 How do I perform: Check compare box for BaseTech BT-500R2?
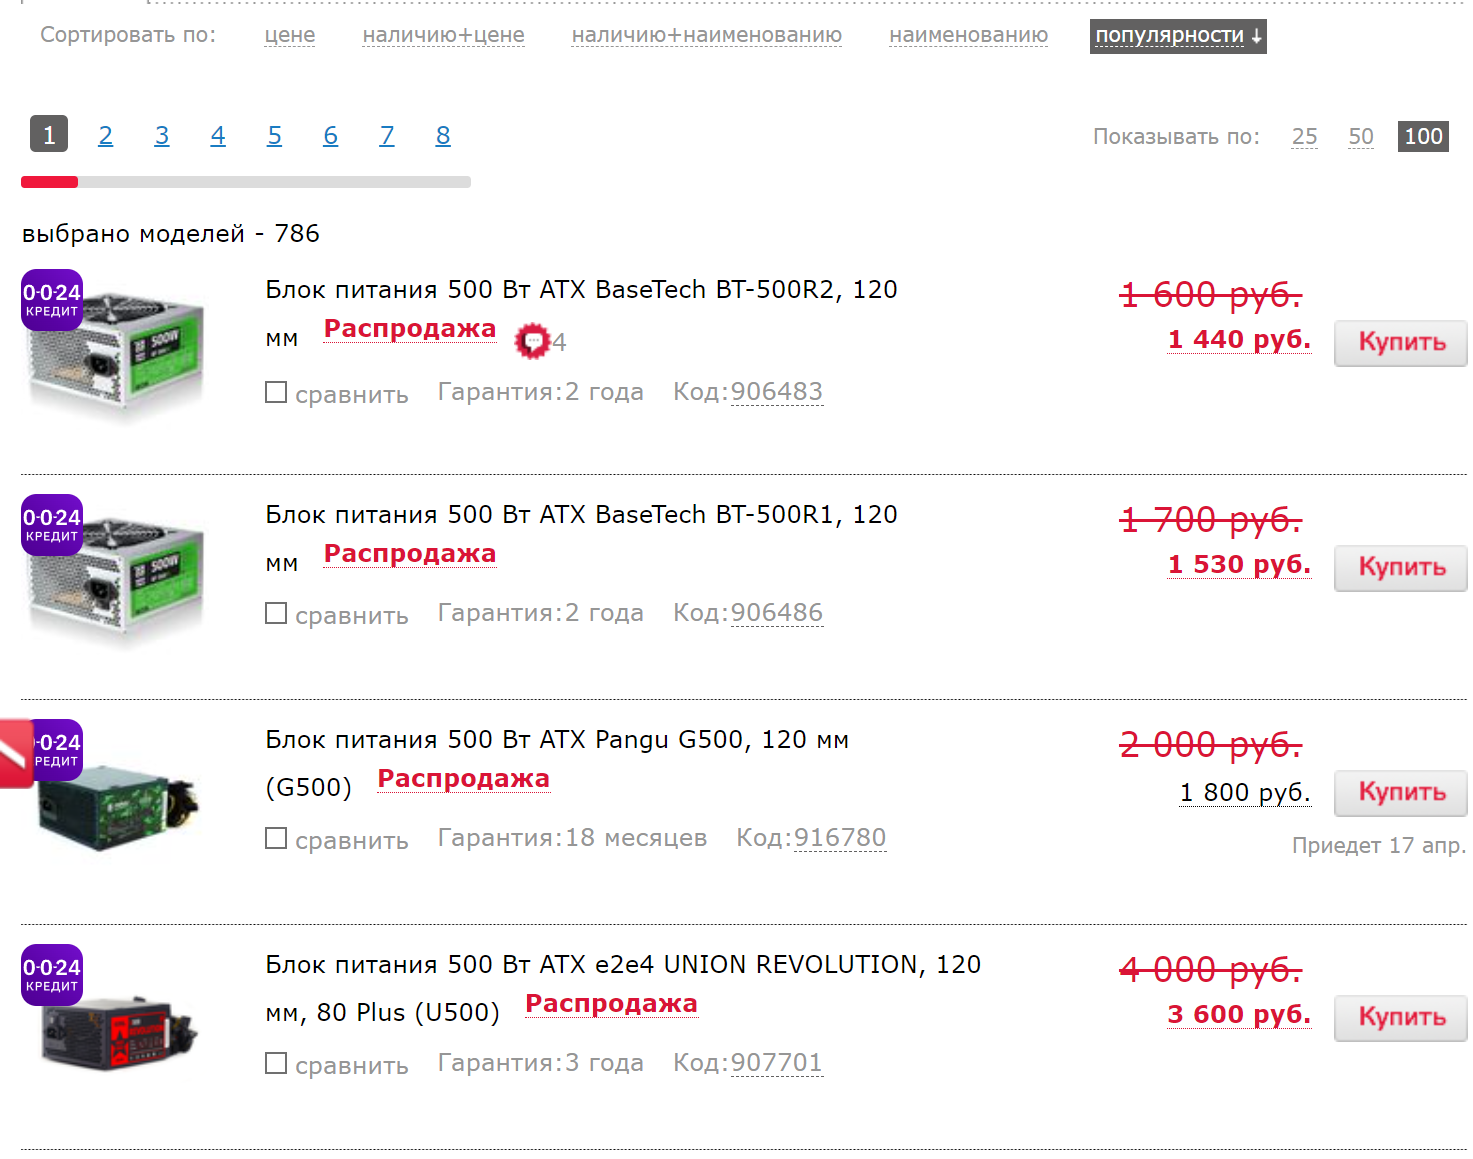tap(276, 392)
